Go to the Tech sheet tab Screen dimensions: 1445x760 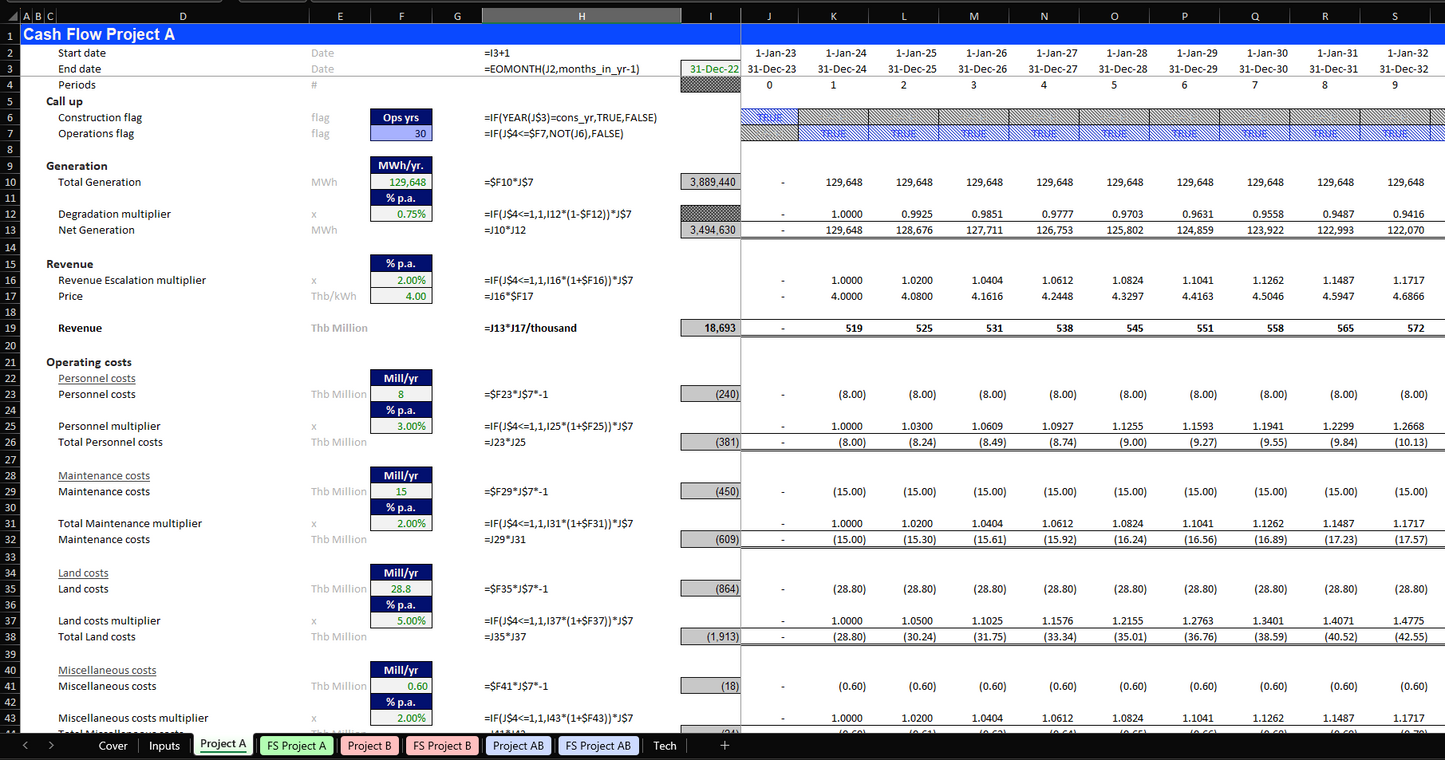(665, 746)
